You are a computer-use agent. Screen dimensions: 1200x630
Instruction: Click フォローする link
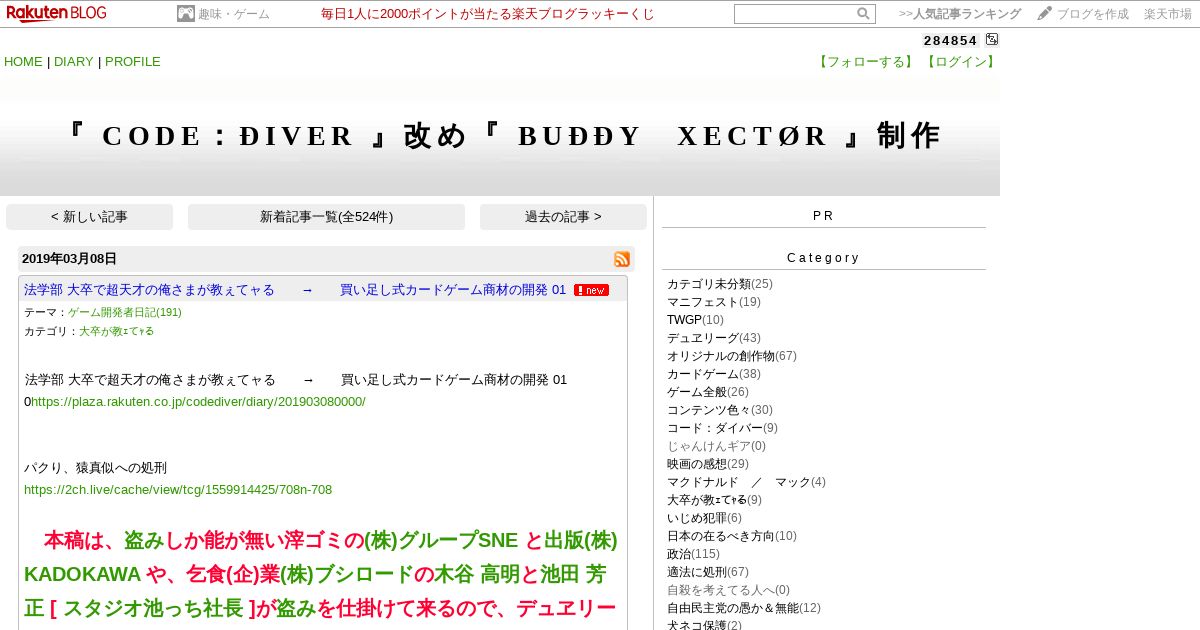(865, 62)
